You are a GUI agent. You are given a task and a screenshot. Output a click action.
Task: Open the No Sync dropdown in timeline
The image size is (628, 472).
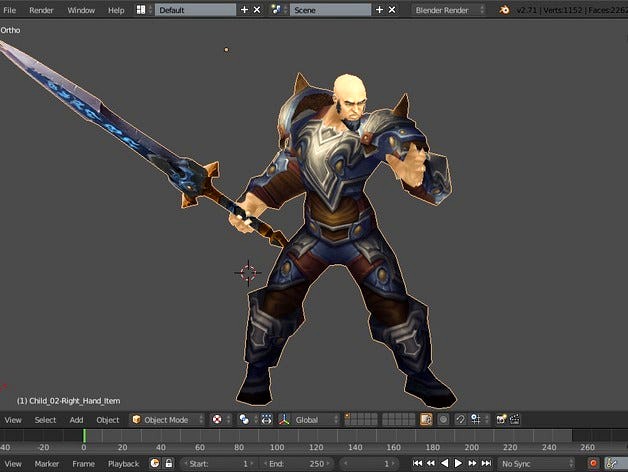535,464
